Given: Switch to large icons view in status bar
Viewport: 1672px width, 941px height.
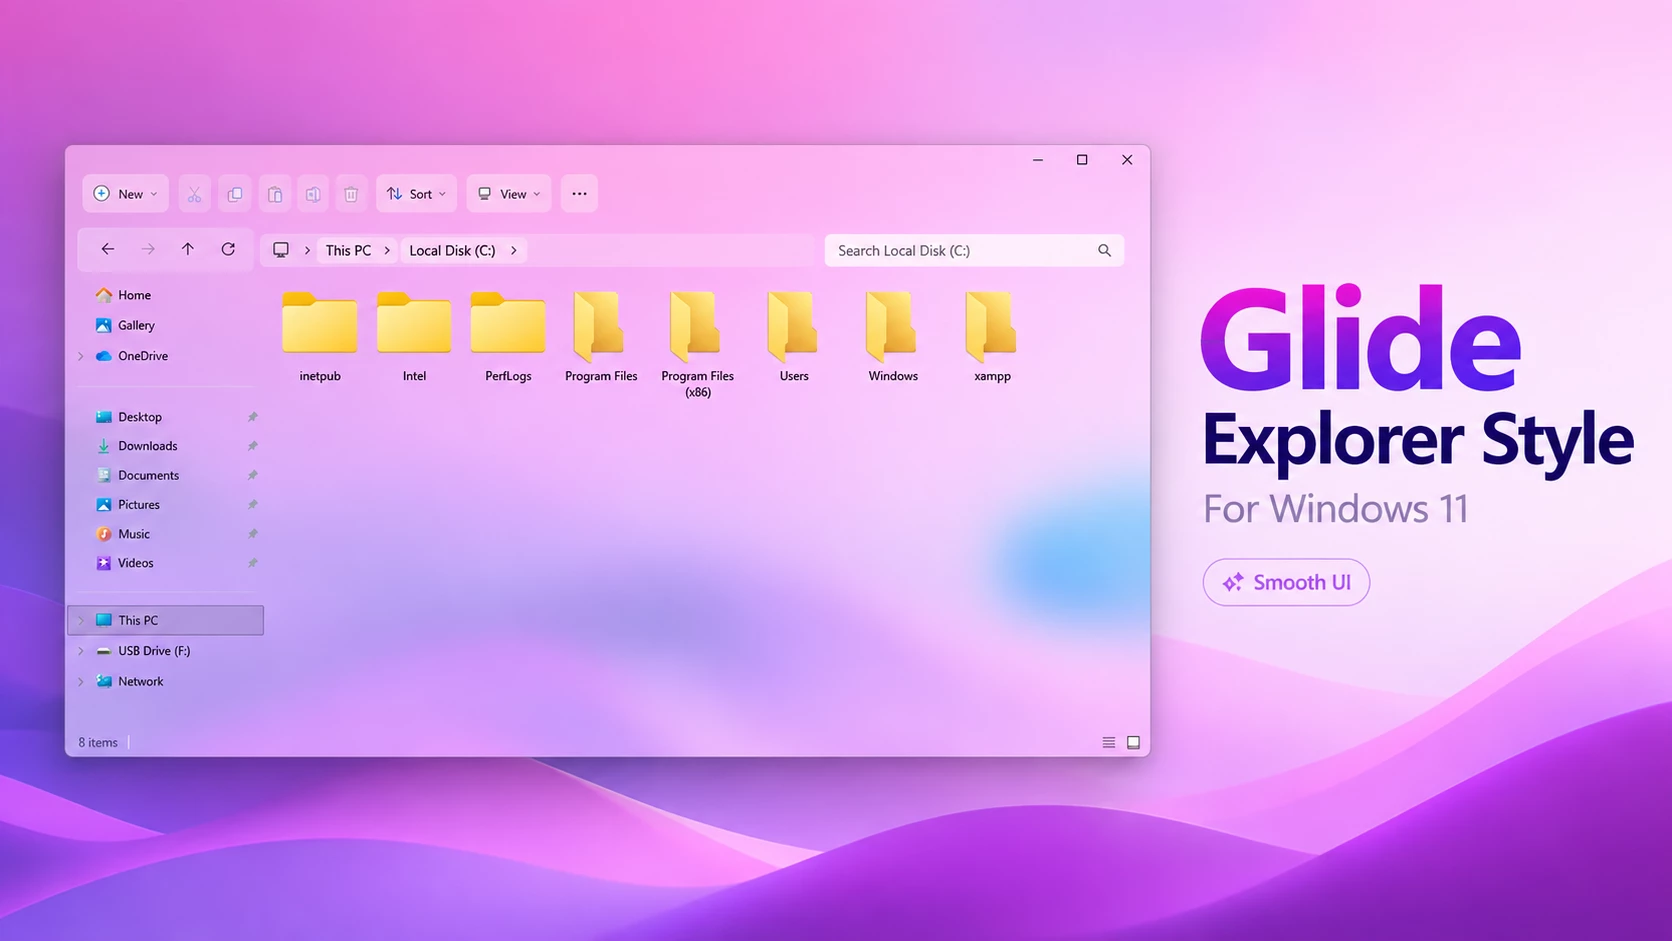Looking at the screenshot, I should pos(1133,742).
